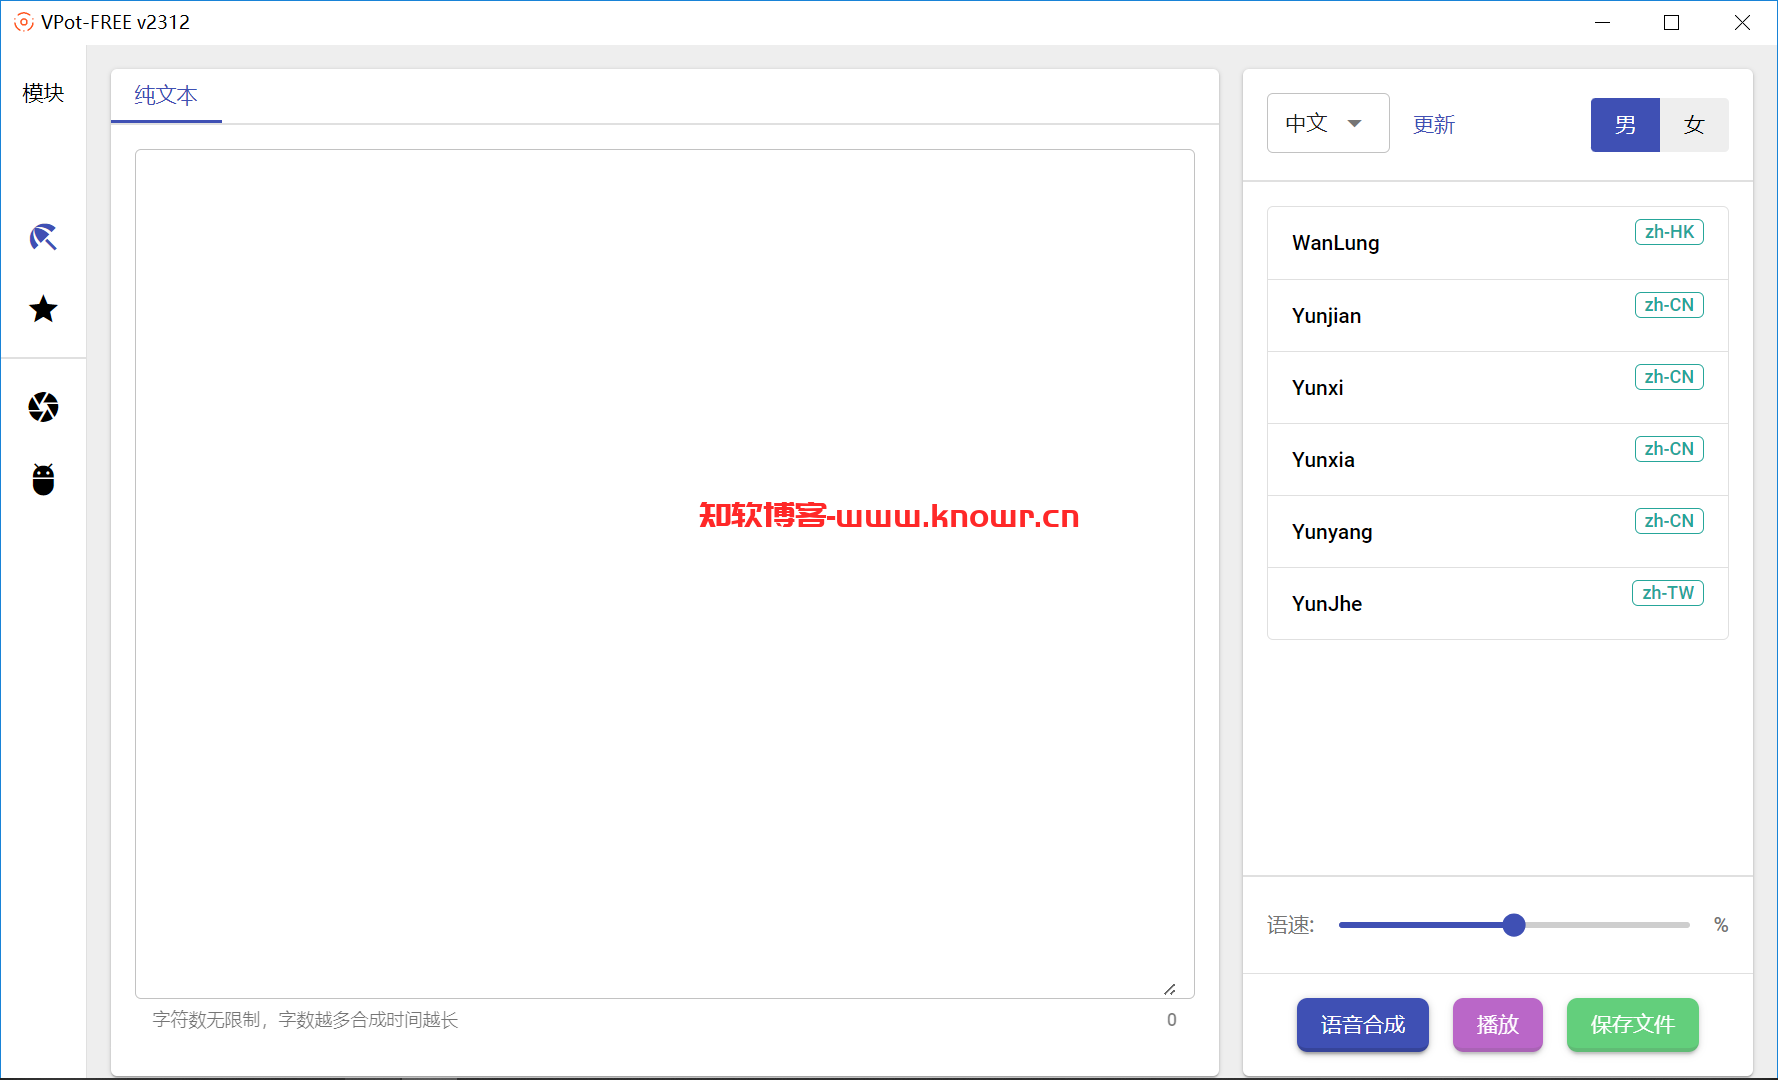1778x1080 pixels.
Task: Click the umbrella icon in the sidebar
Action: (x=43, y=237)
